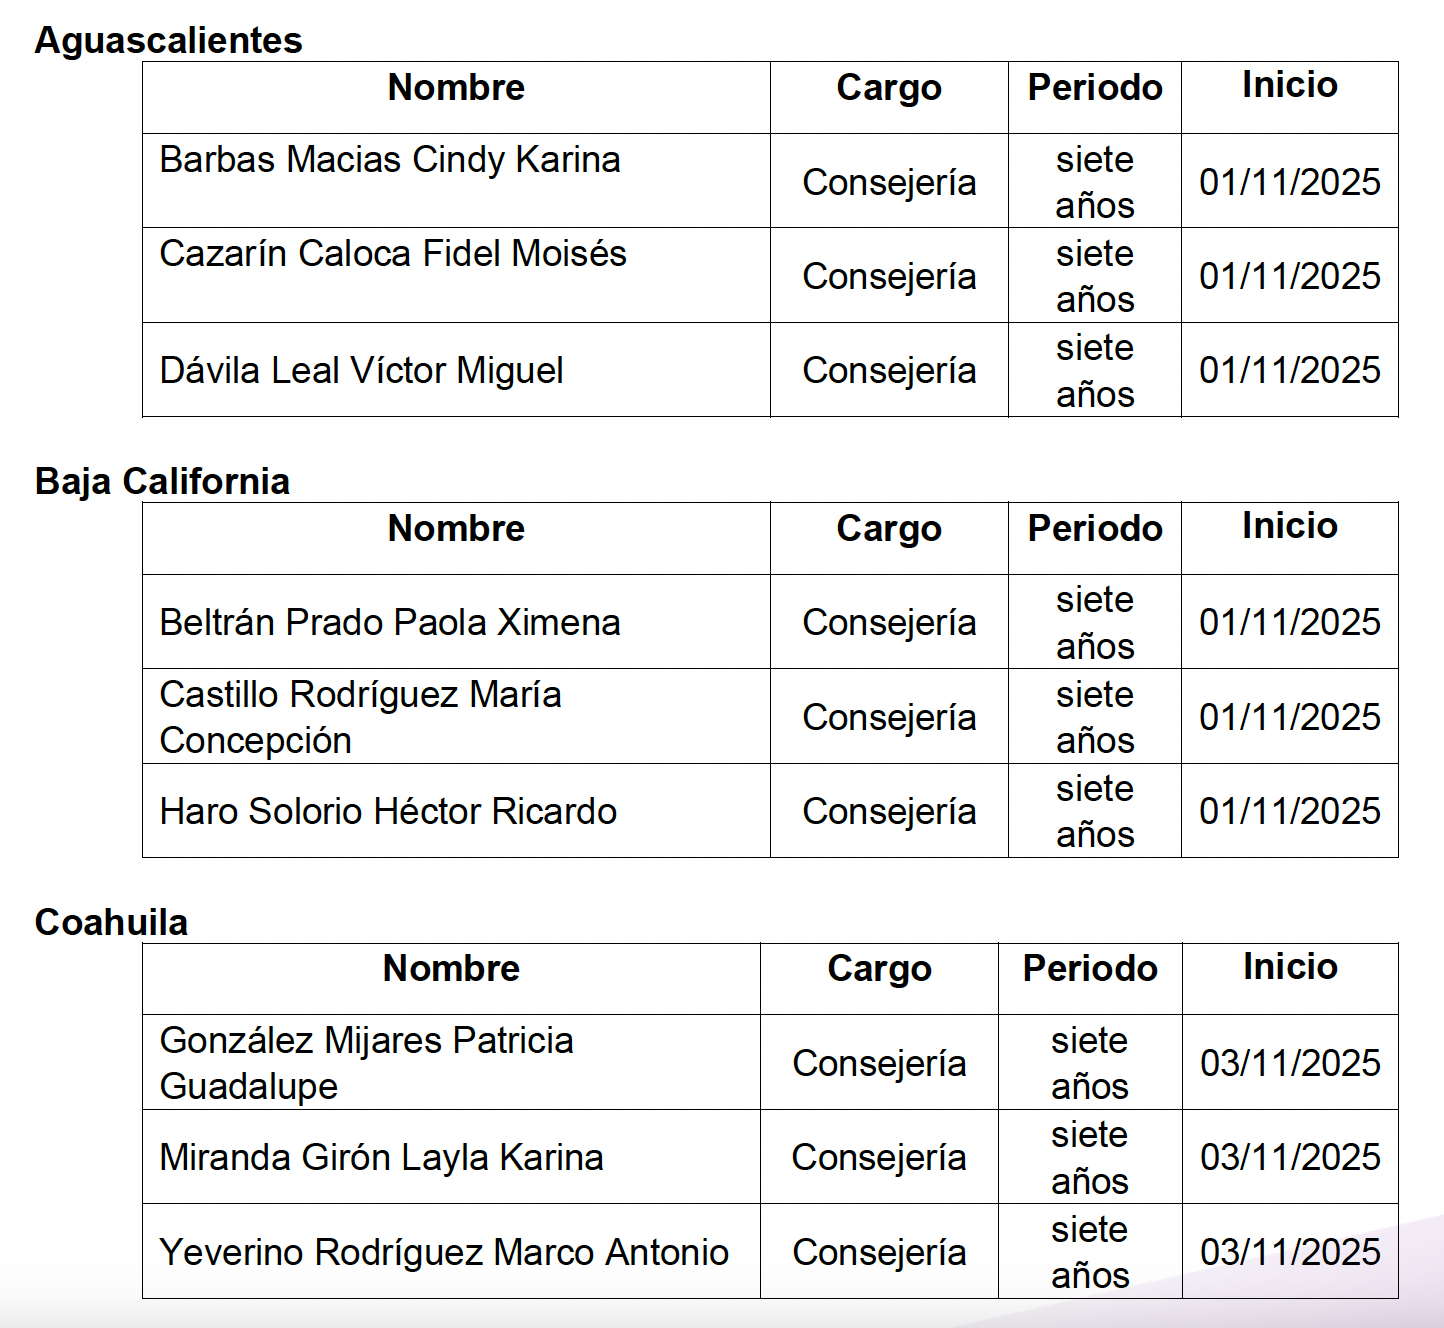Click the Nombre header in Aguascalientes table
The width and height of the screenshot is (1444, 1328).
[456, 88]
